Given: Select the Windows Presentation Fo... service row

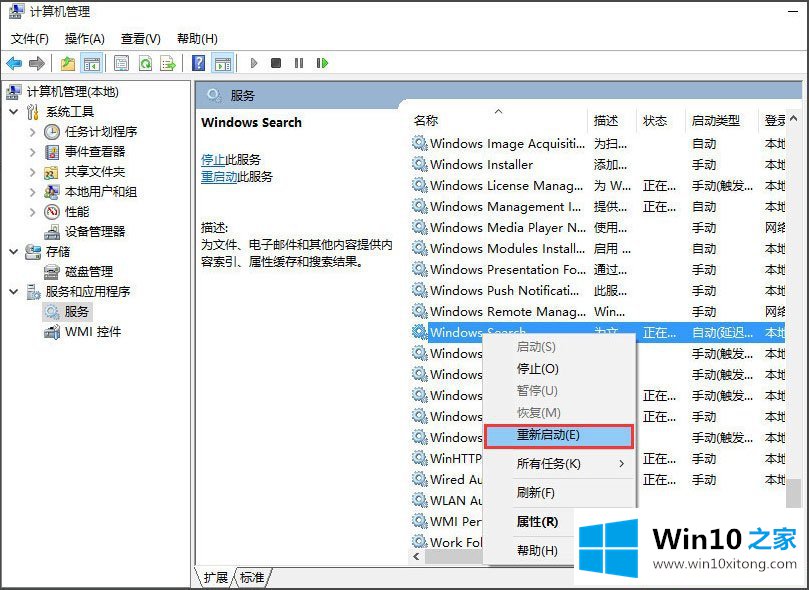Looking at the screenshot, I should click(x=598, y=270).
